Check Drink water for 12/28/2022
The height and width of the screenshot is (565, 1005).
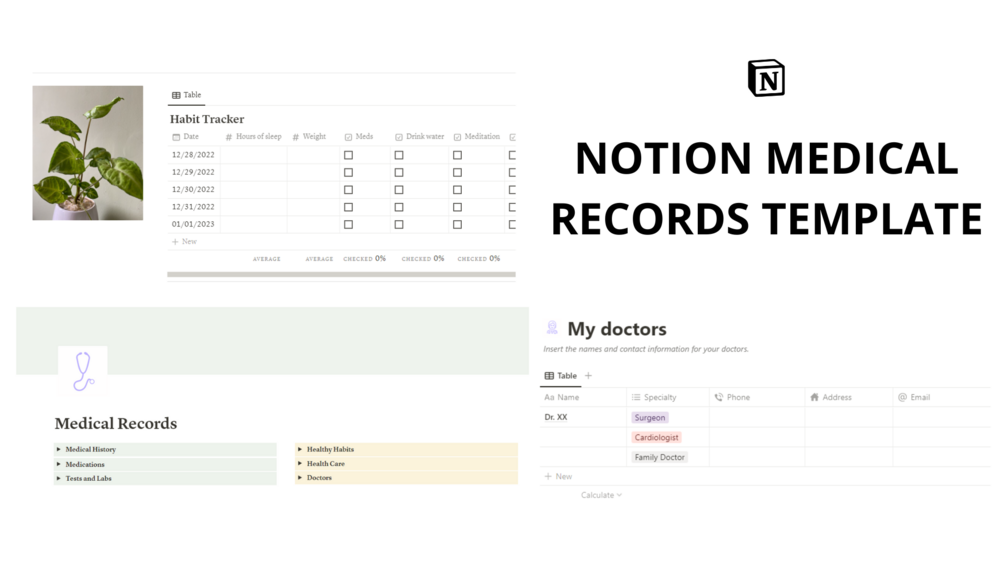click(x=399, y=155)
